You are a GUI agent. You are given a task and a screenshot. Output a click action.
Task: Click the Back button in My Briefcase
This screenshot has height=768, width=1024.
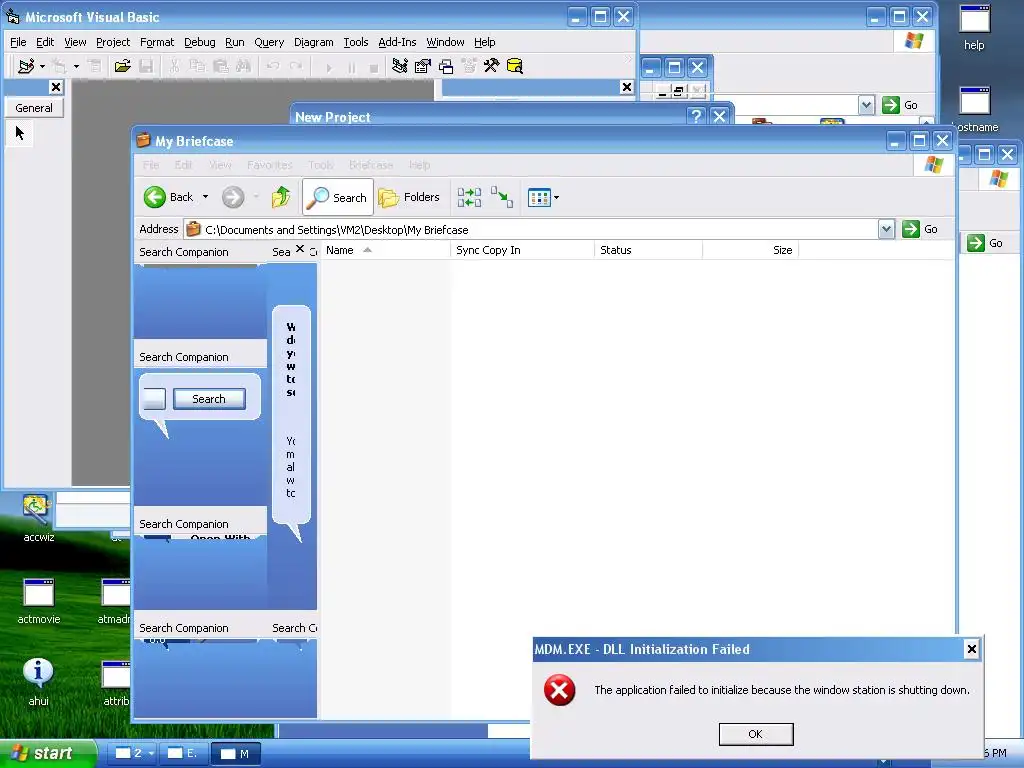pyautogui.click(x=168, y=197)
